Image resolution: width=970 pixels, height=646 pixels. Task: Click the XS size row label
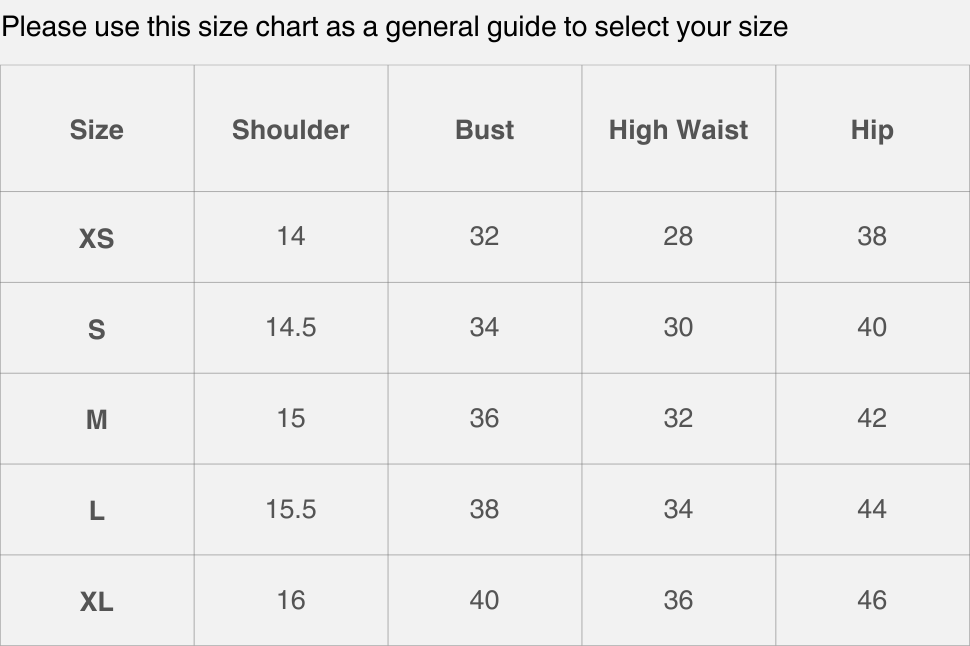click(x=97, y=238)
